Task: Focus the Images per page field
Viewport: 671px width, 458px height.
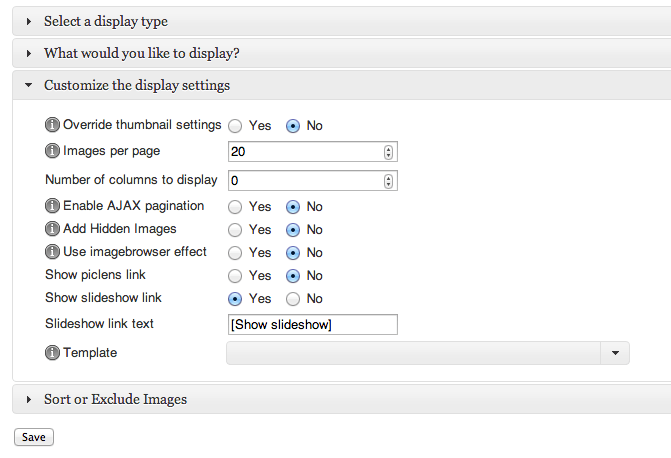Action: (313, 152)
